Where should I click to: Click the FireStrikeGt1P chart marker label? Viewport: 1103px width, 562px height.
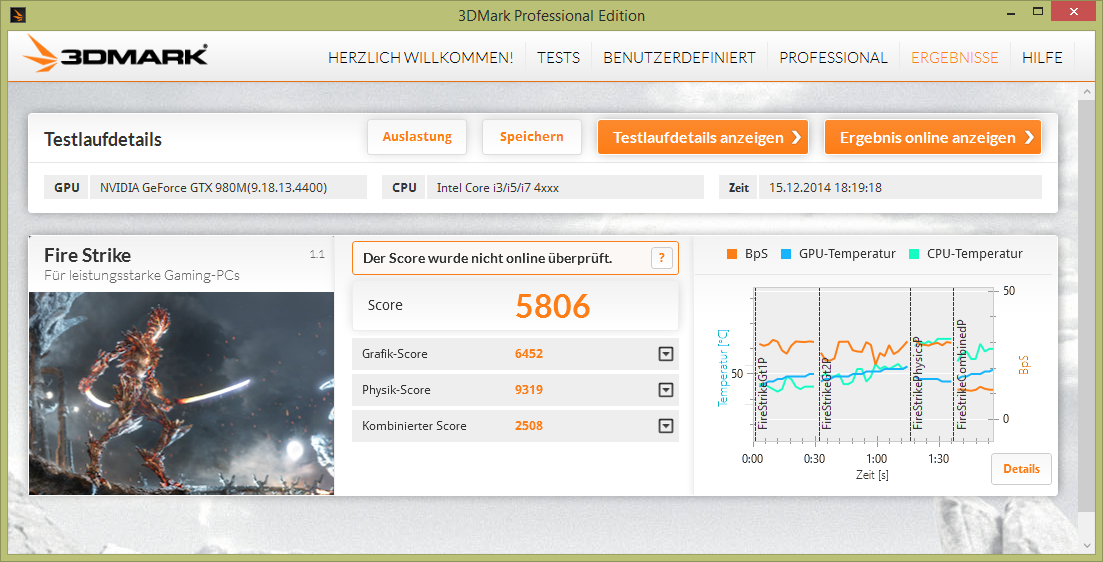764,392
